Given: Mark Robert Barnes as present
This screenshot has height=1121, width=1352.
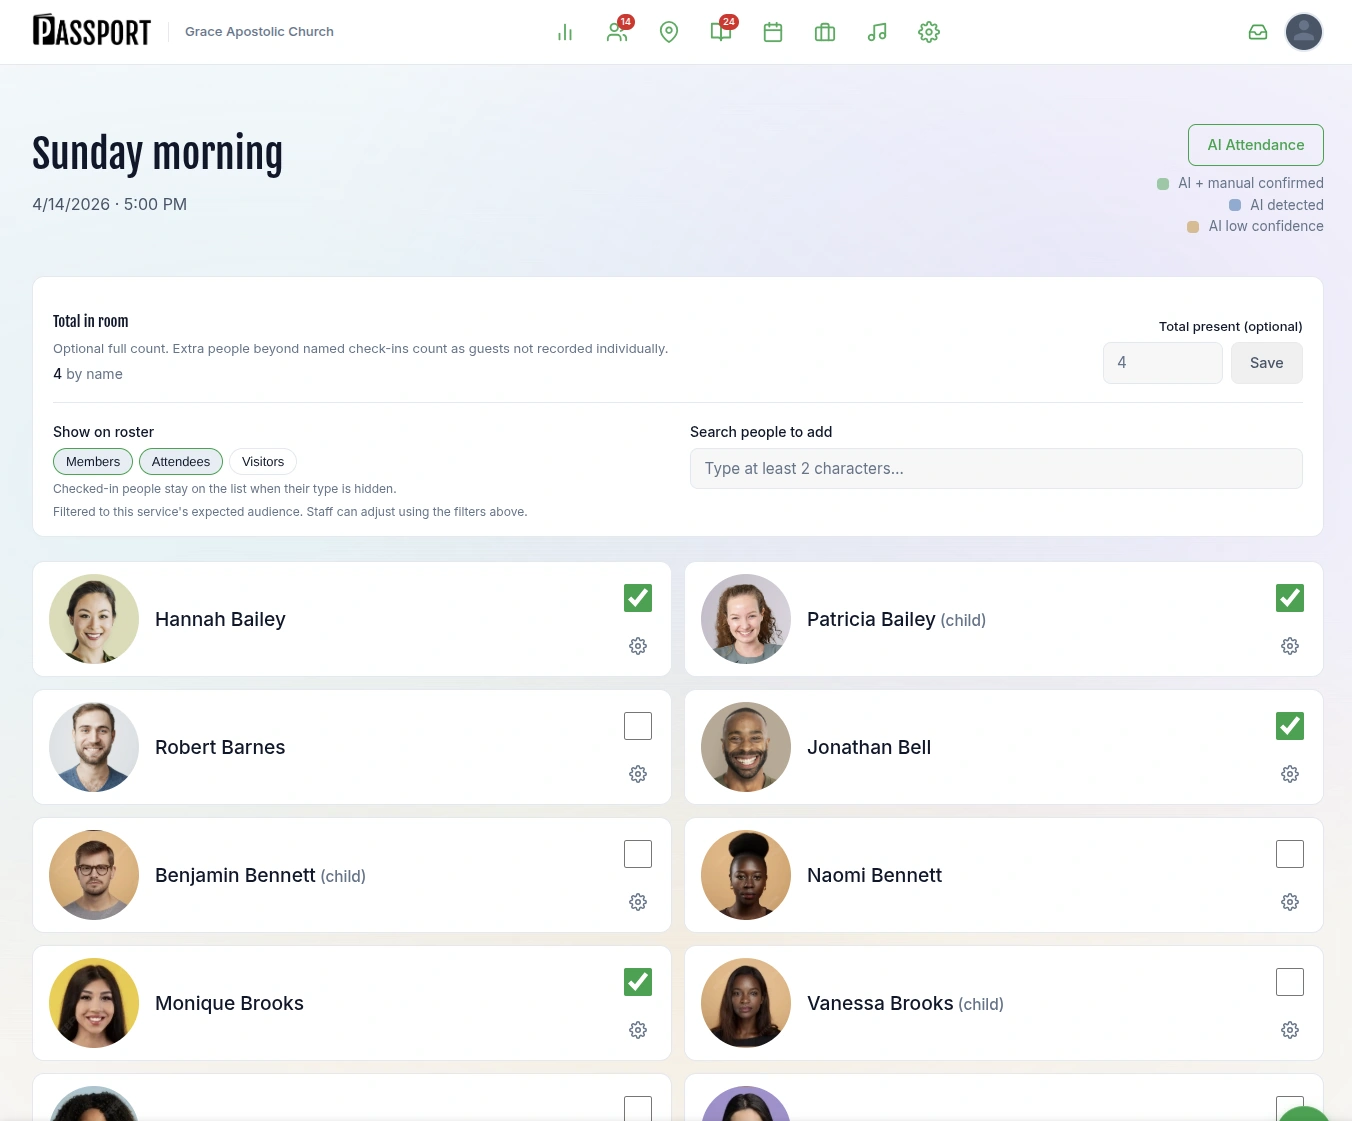Looking at the screenshot, I should (x=638, y=726).
